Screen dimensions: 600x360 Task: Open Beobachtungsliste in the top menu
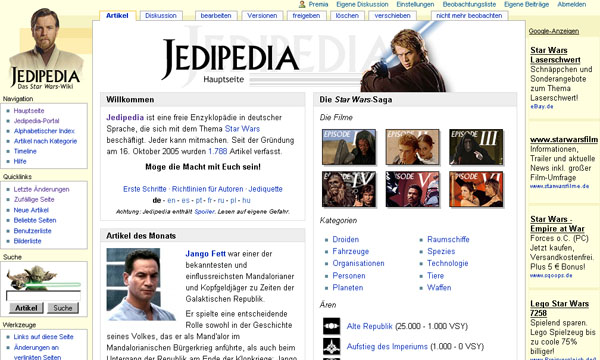pos(469,4)
